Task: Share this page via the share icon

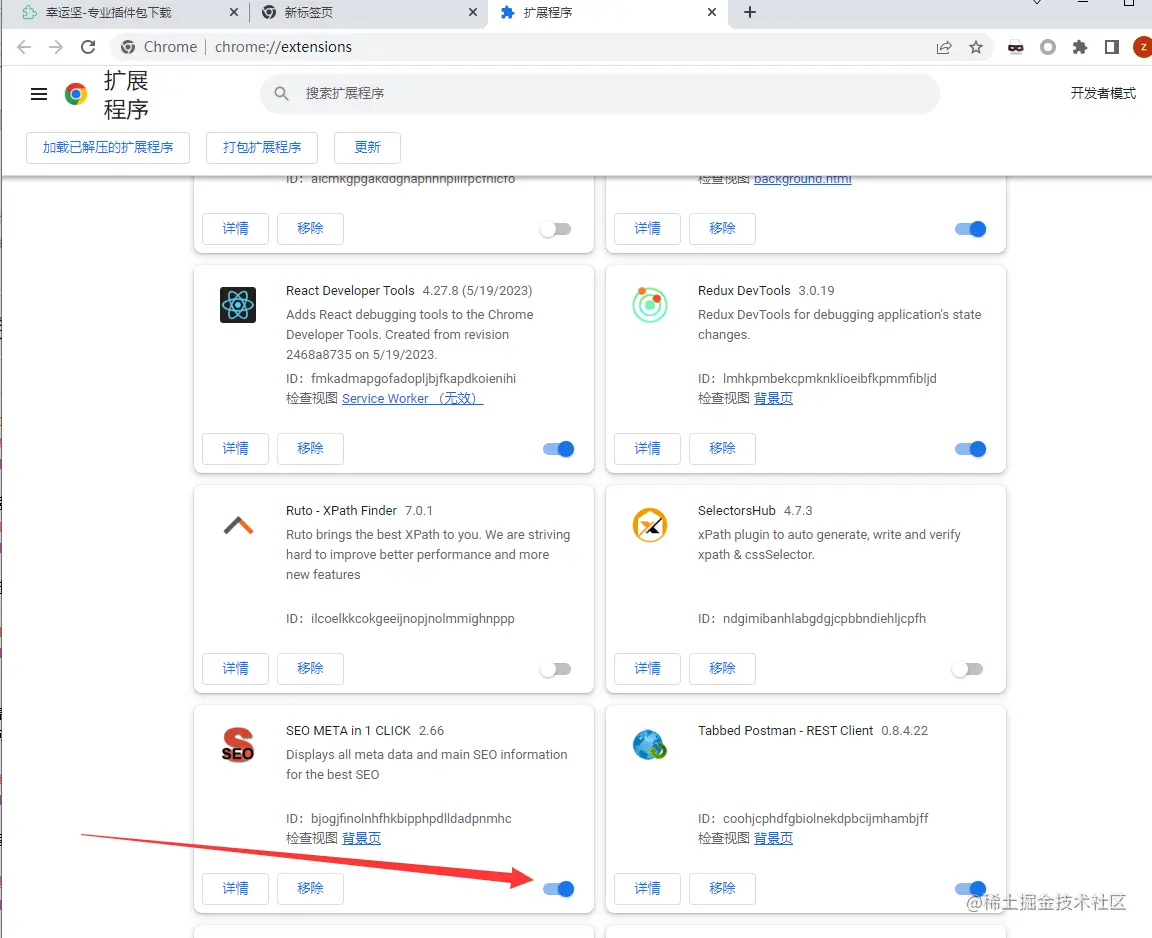Action: point(944,47)
